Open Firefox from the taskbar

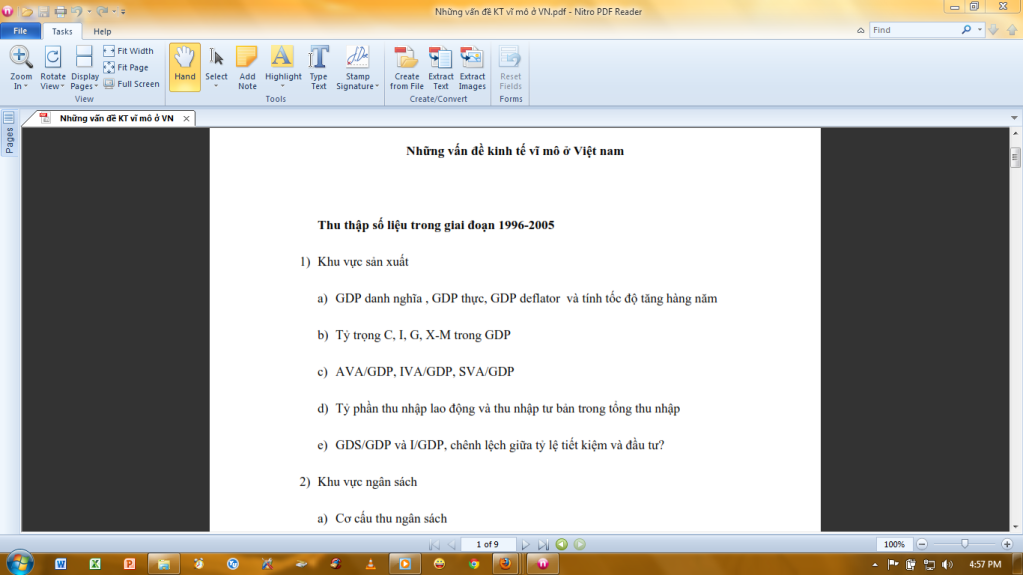tap(506, 564)
